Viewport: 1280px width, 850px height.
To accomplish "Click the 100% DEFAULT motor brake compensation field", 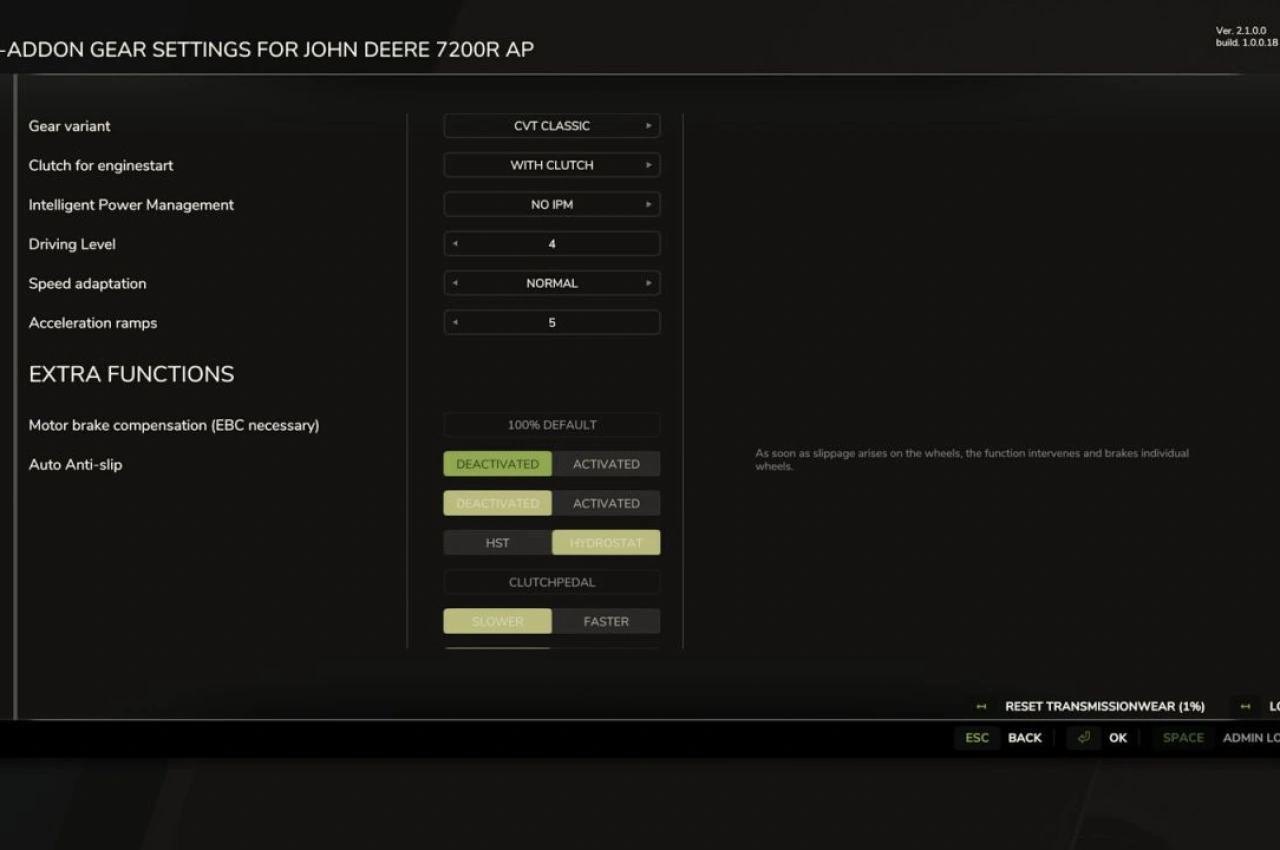I will click(x=551, y=425).
